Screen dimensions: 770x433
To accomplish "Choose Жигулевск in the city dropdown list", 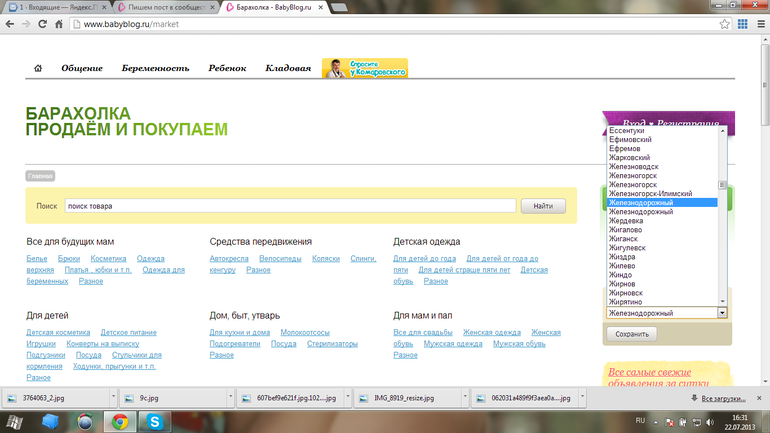I will tap(628, 247).
